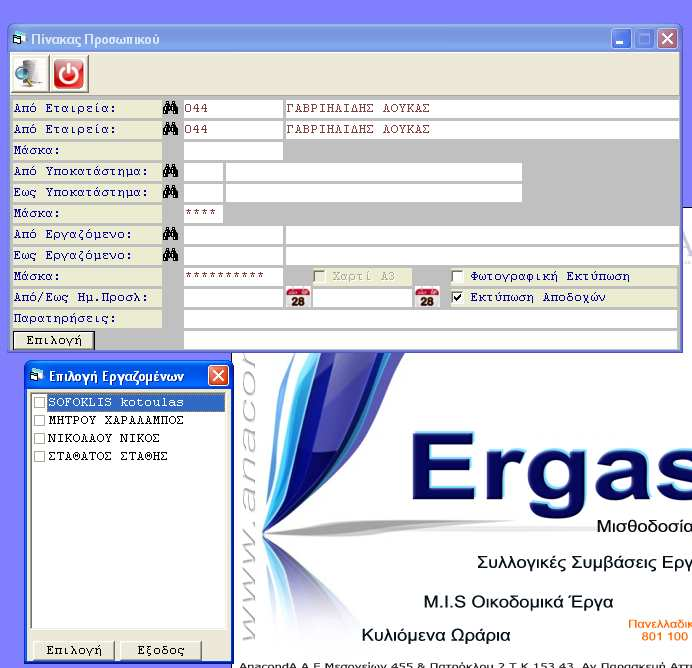This screenshot has width=692, height=668.
Task: Enable Φωτογραφική Εκτύπωση checkbox
Action: coord(458,277)
